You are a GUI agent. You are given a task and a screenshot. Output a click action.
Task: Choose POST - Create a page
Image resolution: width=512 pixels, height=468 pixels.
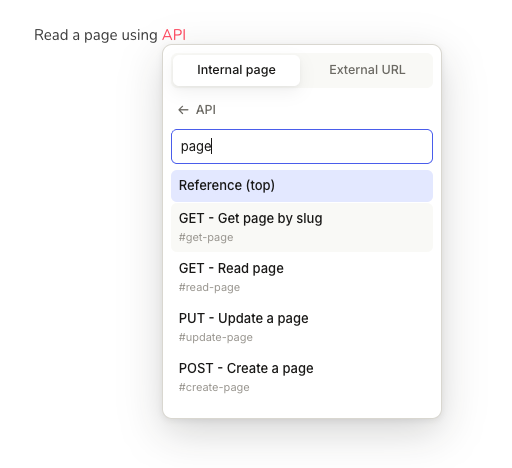(302, 377)
